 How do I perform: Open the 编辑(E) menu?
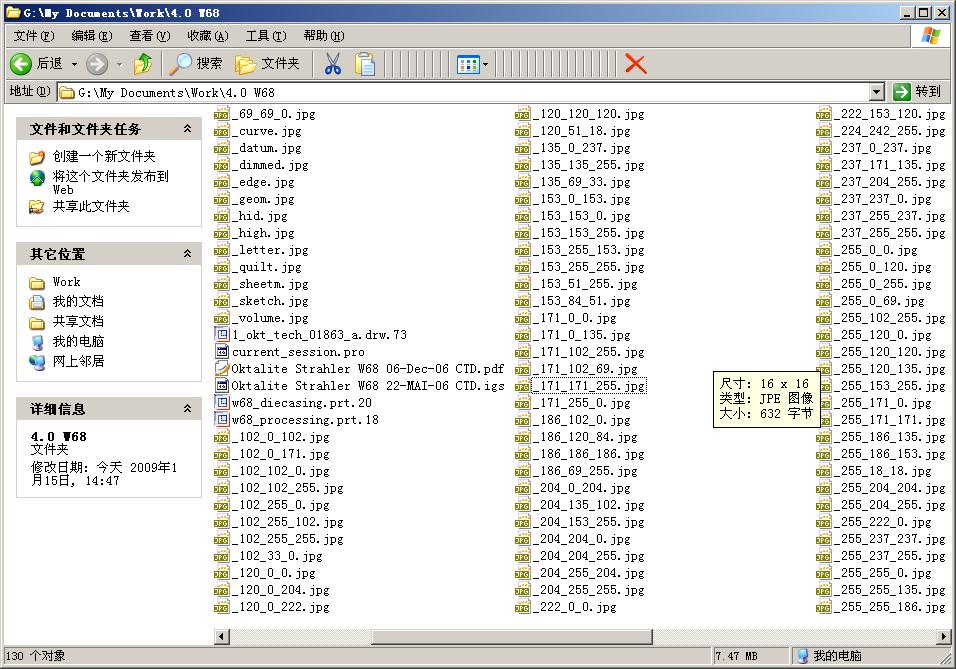[92, 36]
